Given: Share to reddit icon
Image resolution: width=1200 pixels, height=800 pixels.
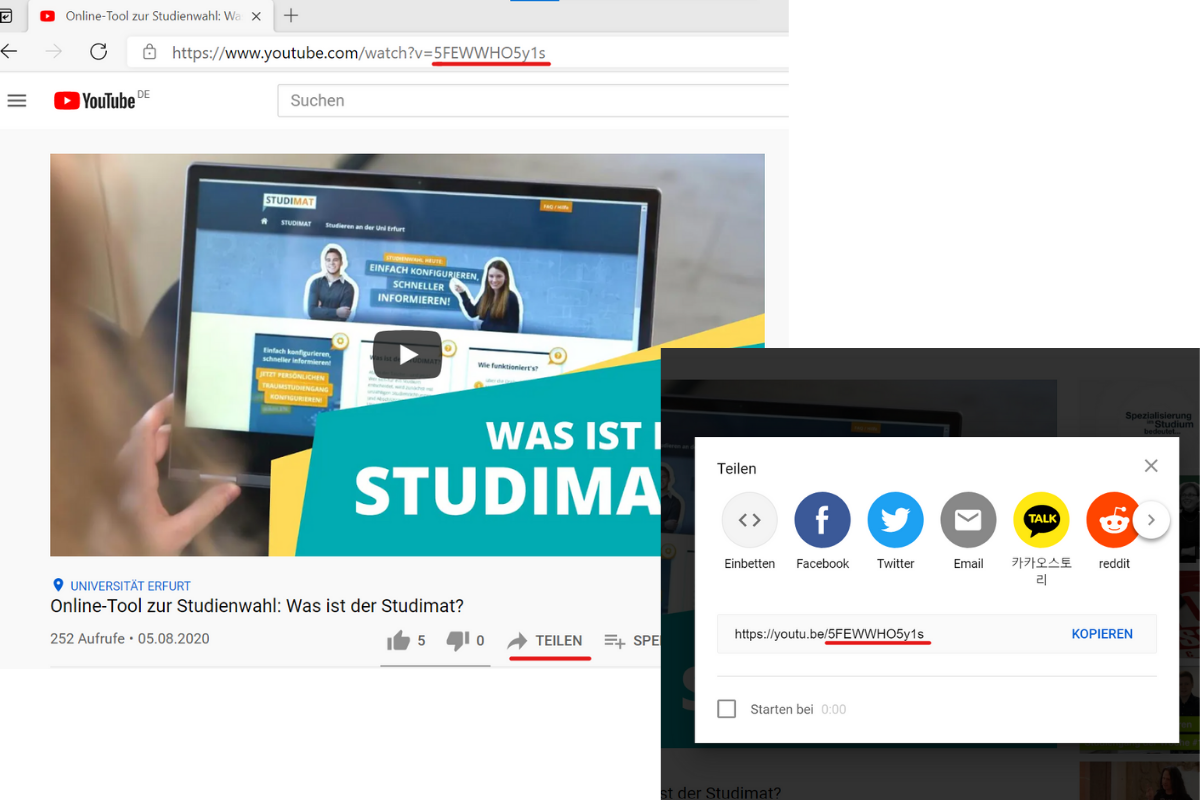Looking at the screenshot, I should click(1113, 520).
